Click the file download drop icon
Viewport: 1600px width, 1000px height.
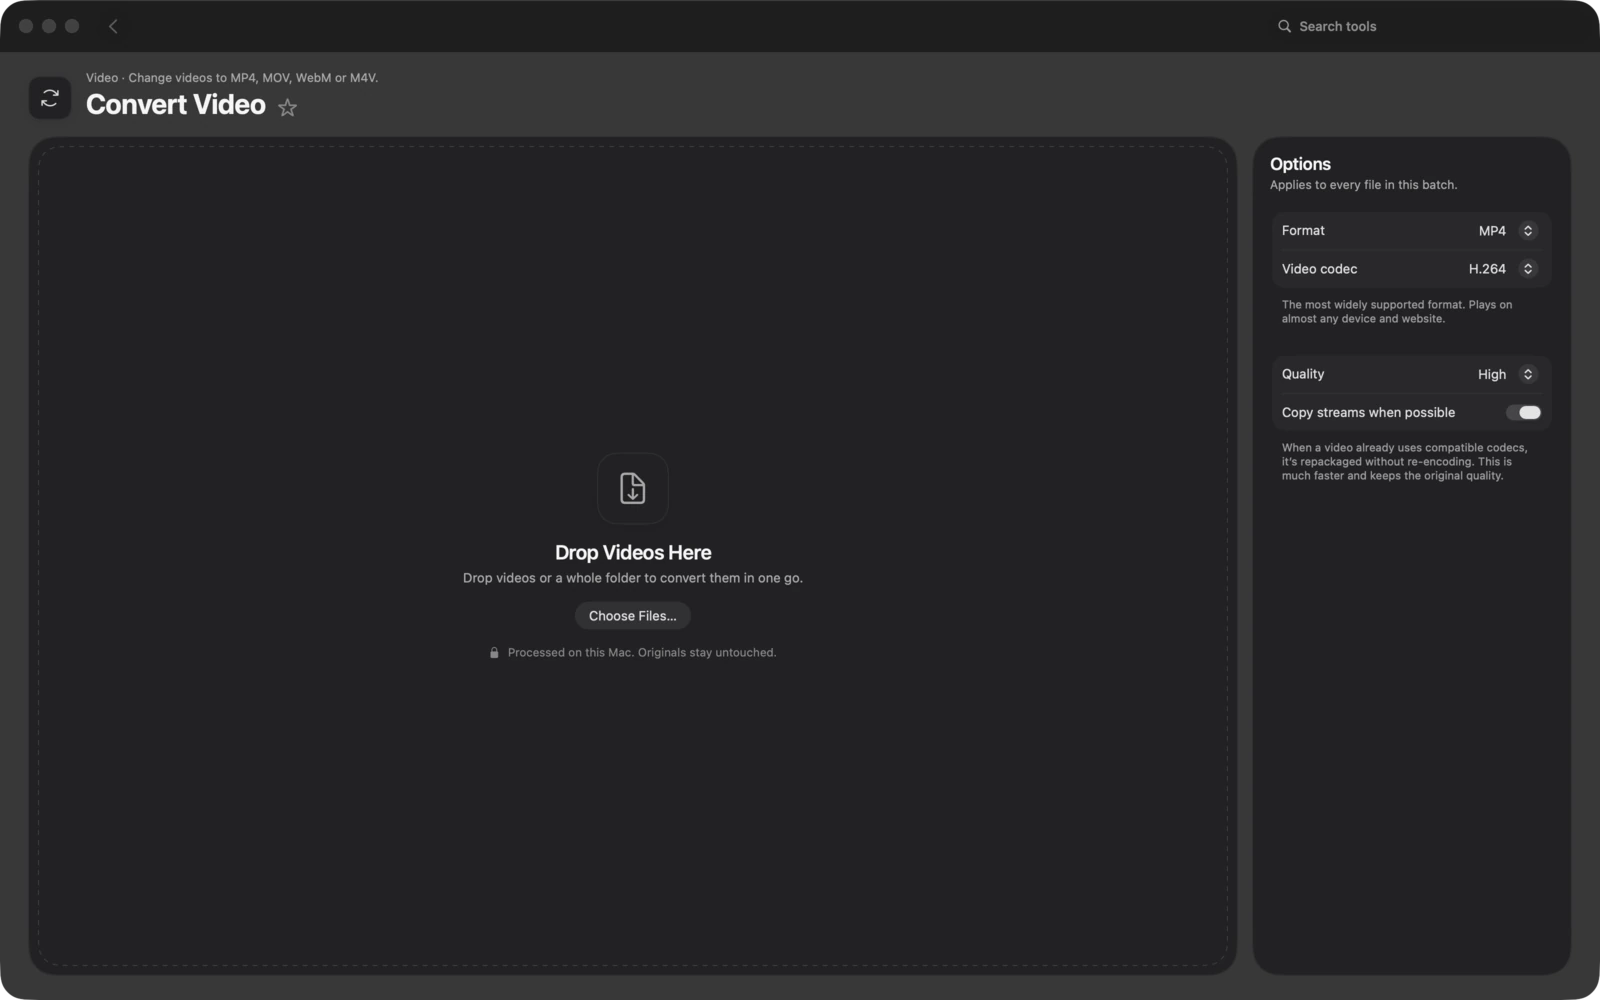633,488
